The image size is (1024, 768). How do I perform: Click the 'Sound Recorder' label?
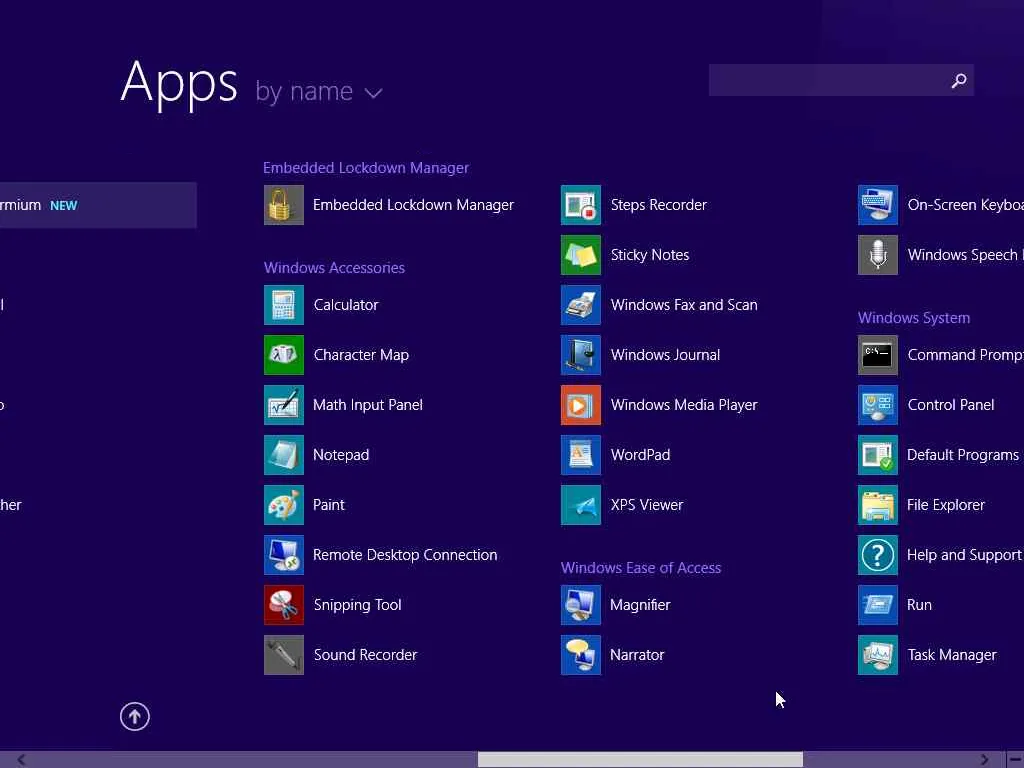click(365, 655)
